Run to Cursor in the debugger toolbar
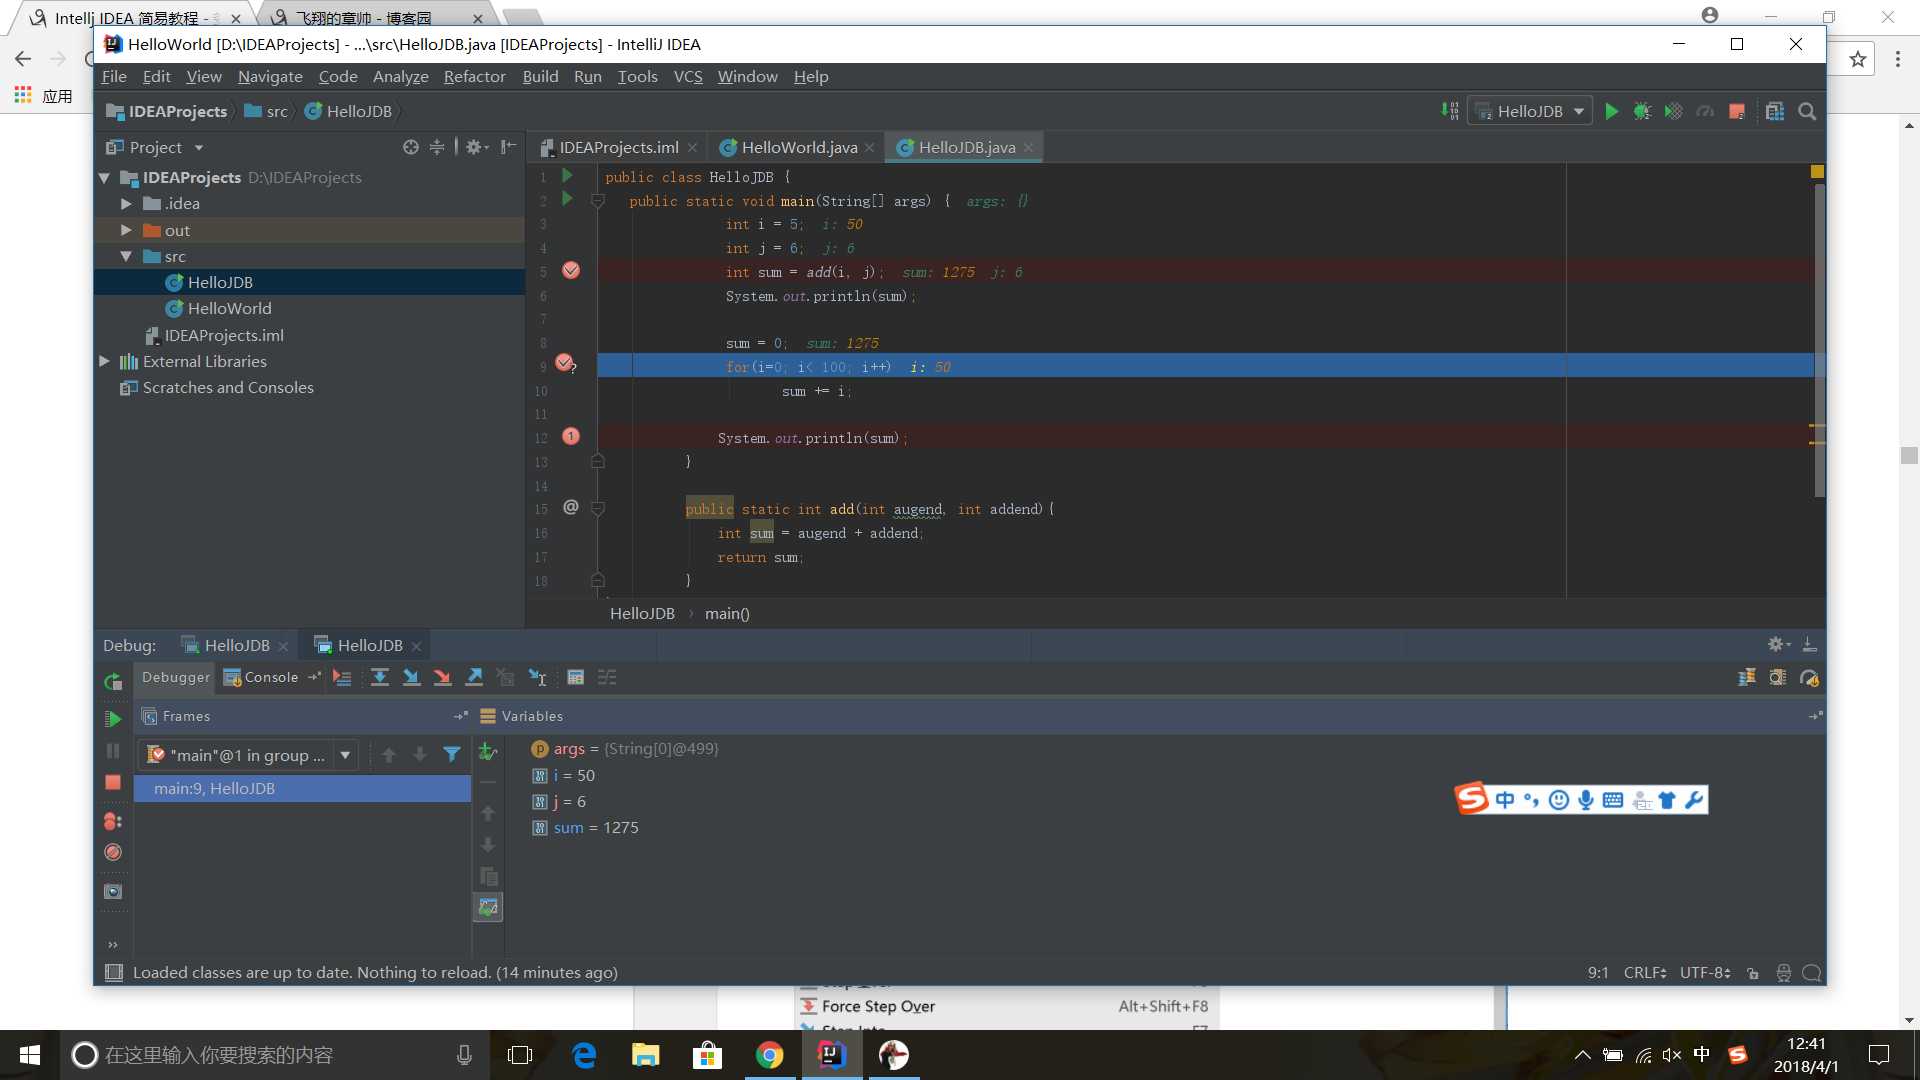 click(538, 678)
